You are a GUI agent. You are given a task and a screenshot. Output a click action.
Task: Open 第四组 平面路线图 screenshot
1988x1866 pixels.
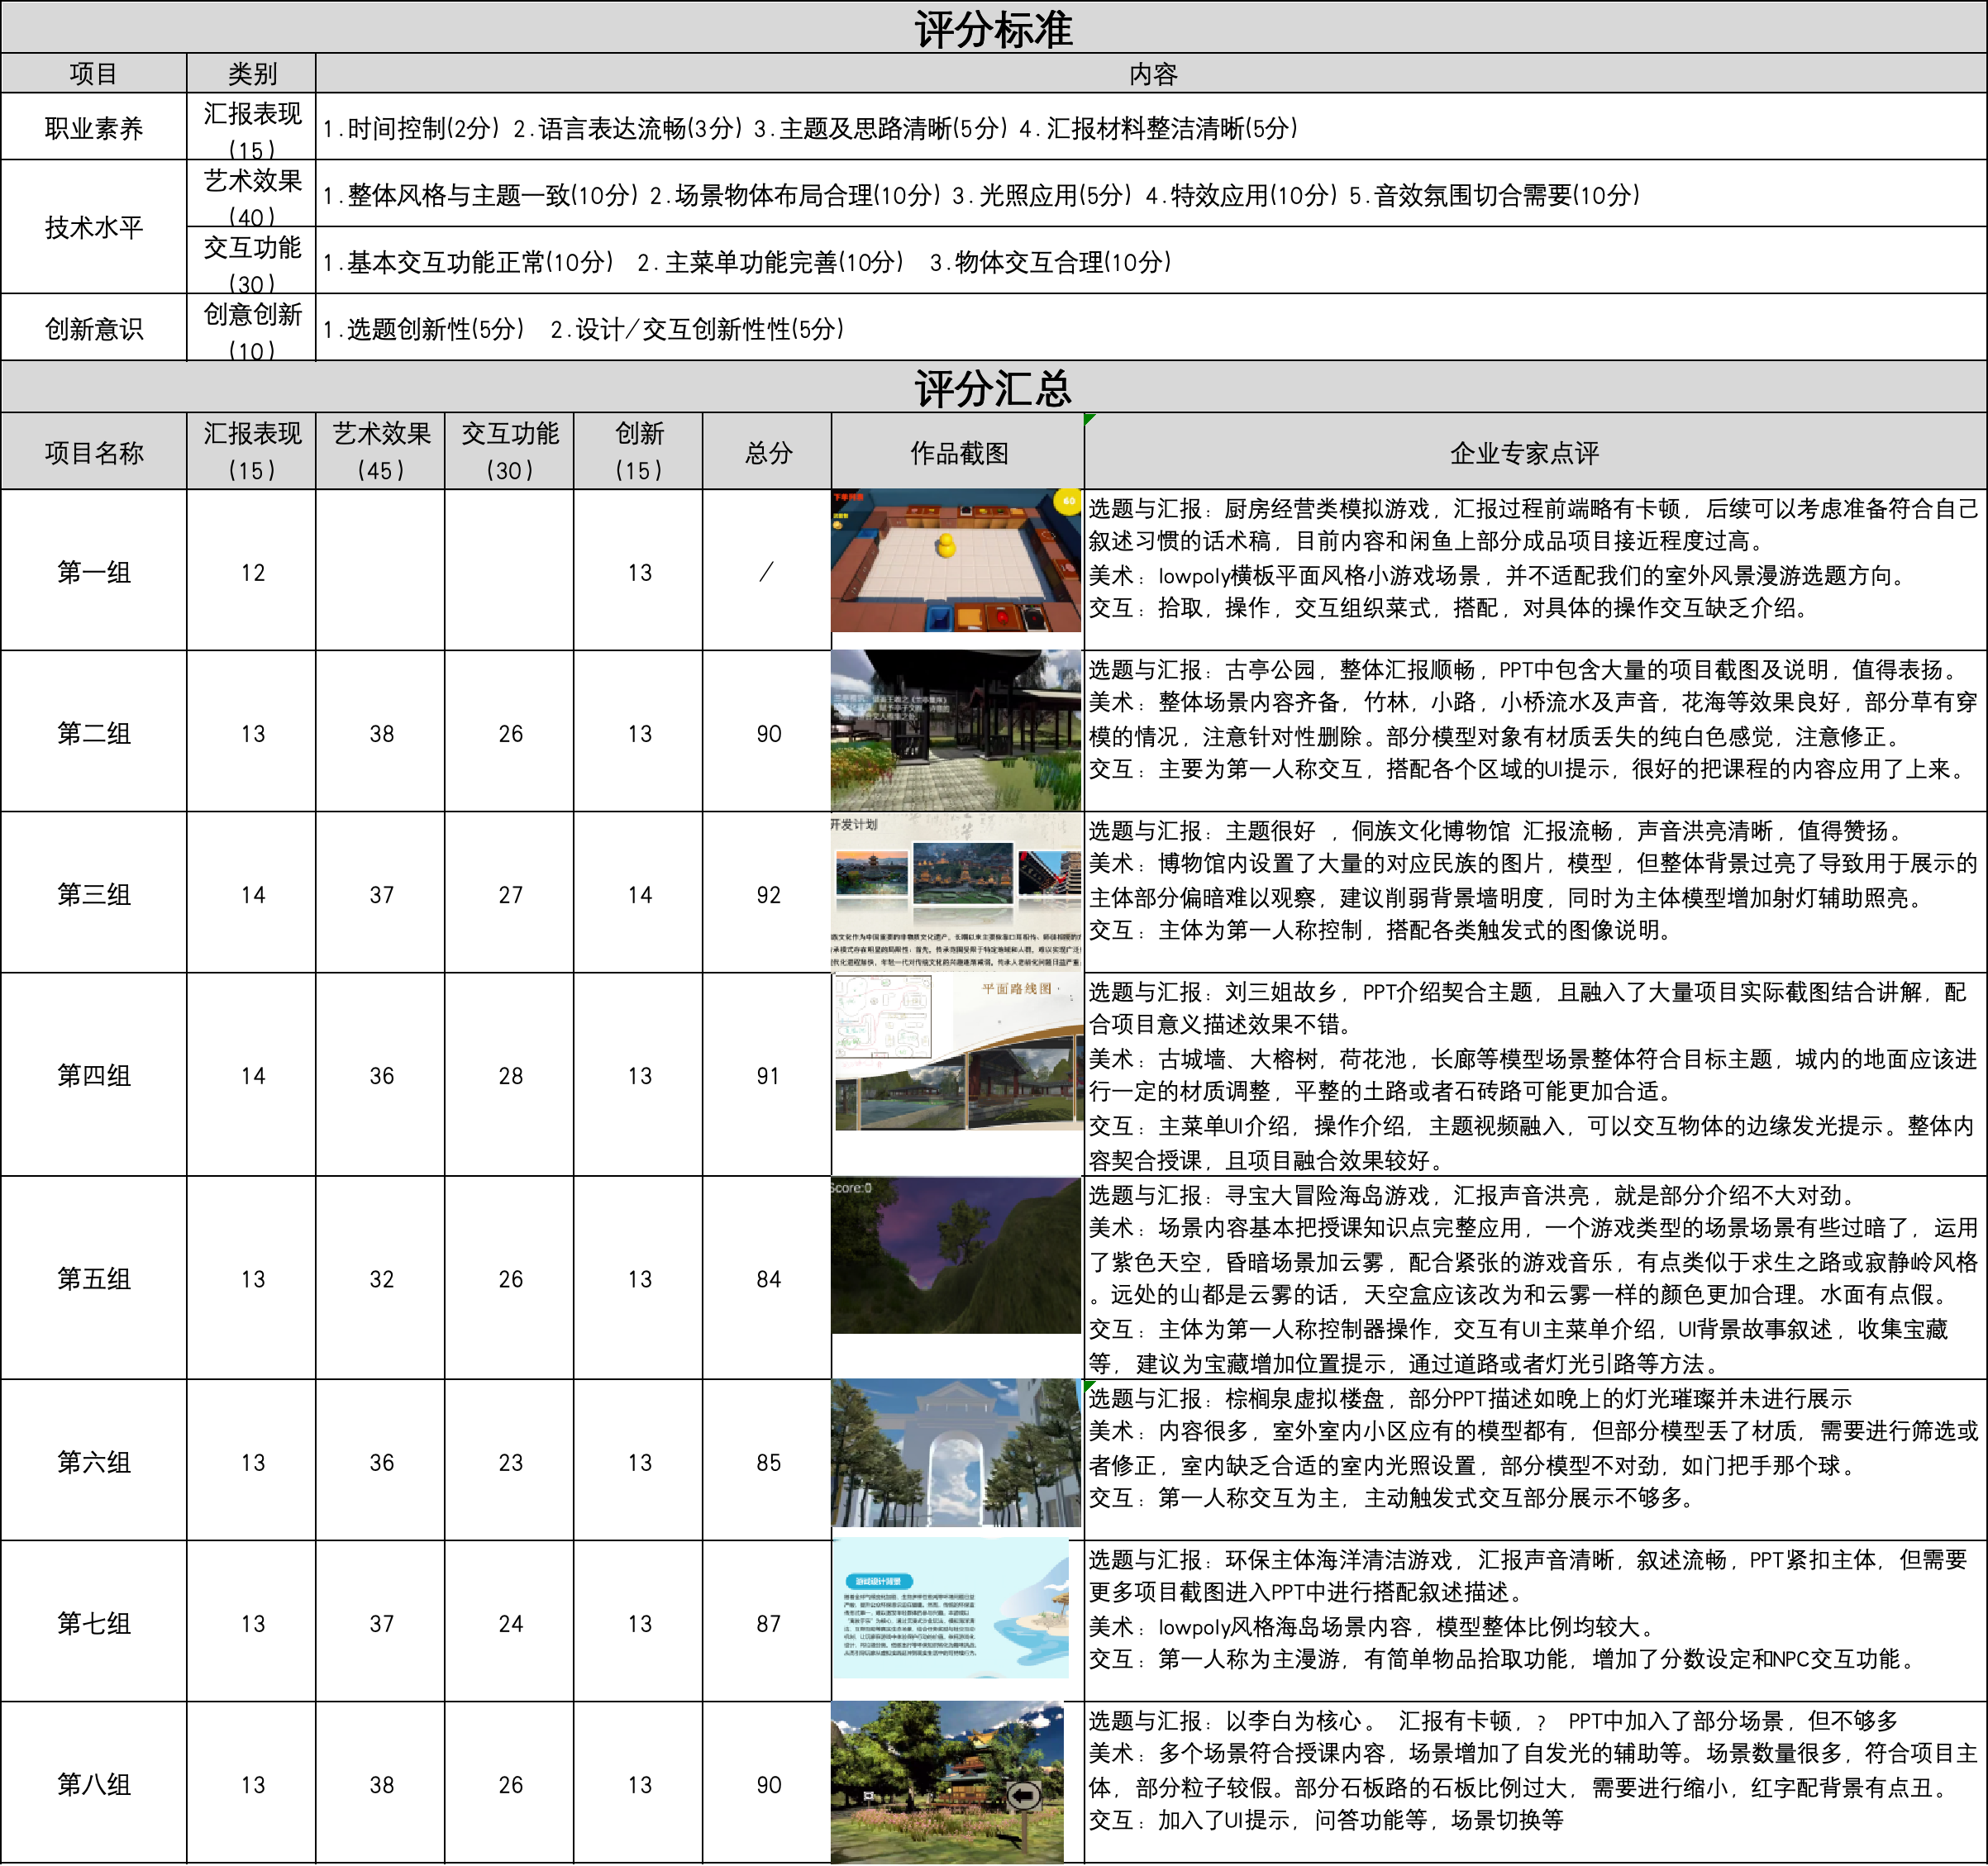958,1053
